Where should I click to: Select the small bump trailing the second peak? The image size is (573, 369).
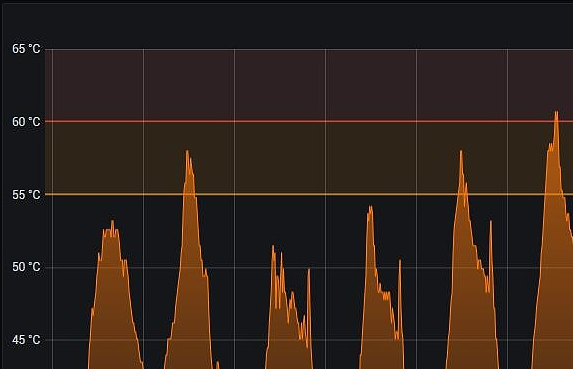[x=217, y=365]
